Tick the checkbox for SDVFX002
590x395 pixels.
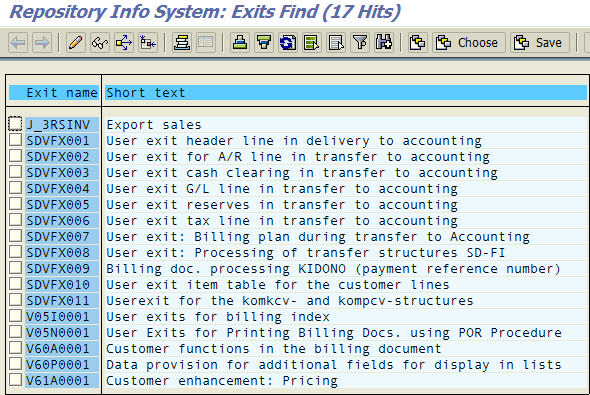tap(15, 156)
